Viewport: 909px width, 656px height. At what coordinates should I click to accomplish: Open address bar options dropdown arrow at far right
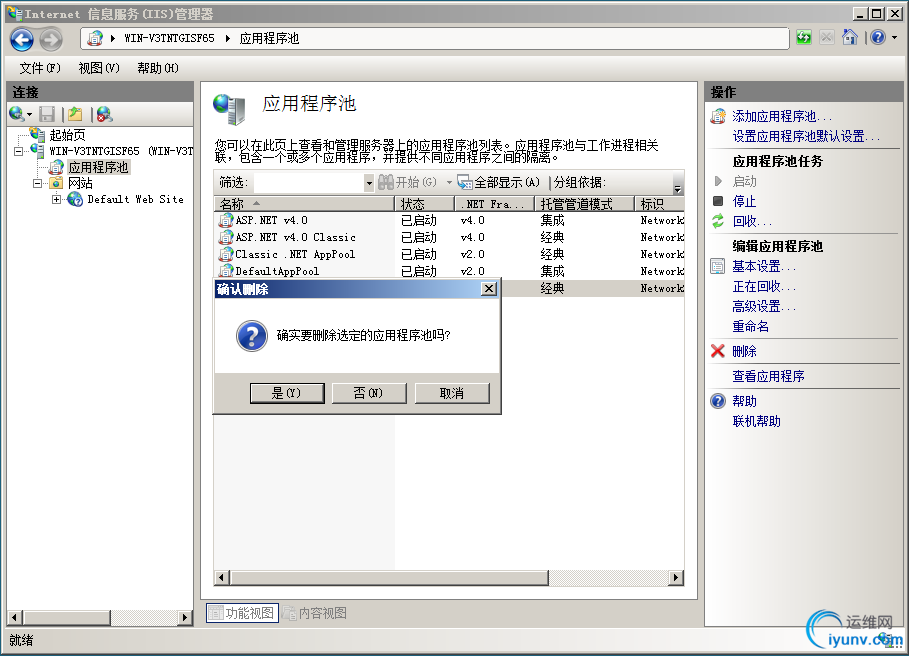895,38
